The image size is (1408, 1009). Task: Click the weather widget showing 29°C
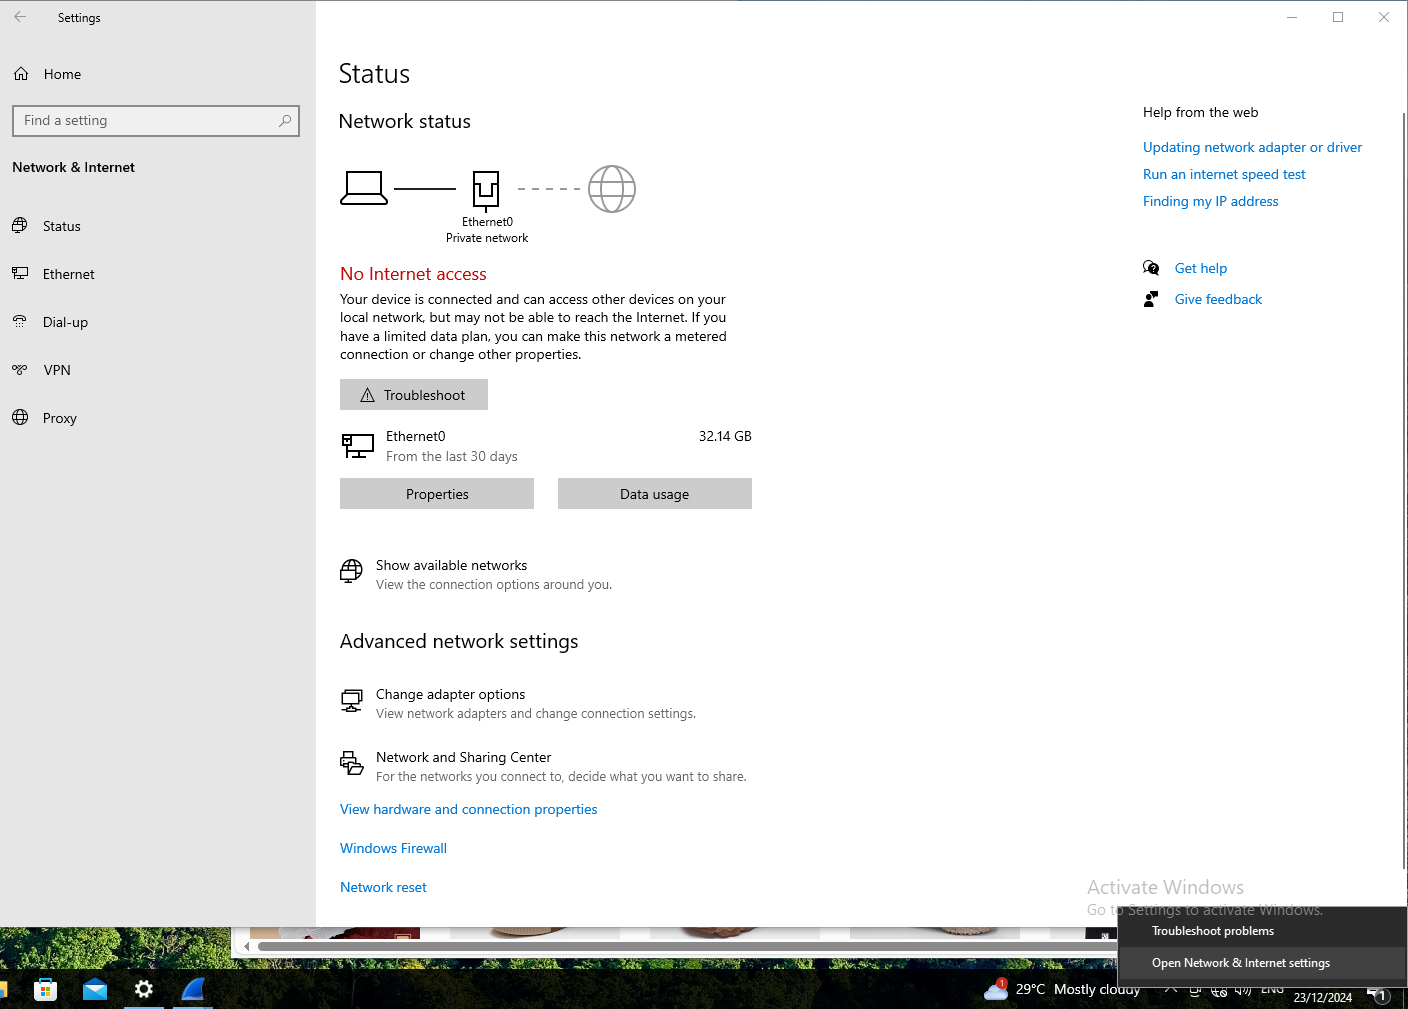pos(1062,989)
